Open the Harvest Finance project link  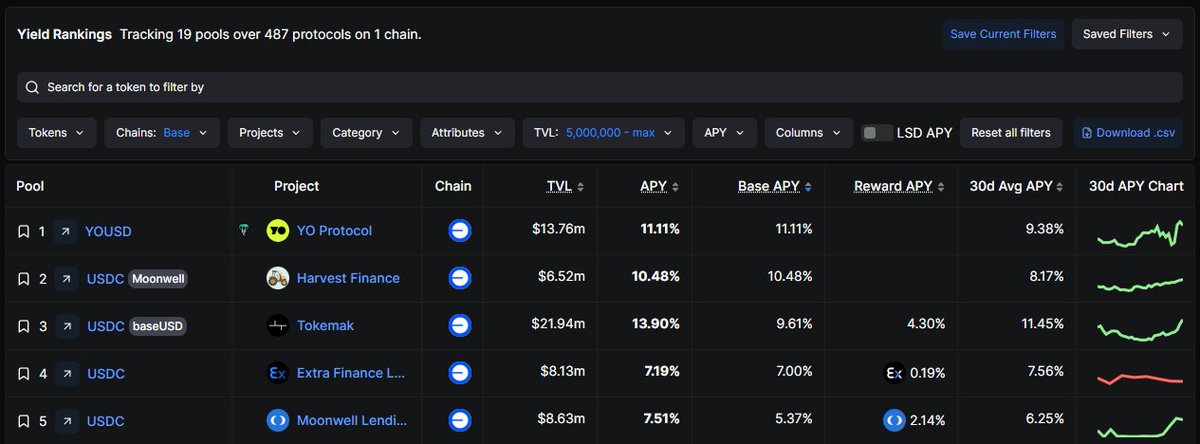click(348, 278)
